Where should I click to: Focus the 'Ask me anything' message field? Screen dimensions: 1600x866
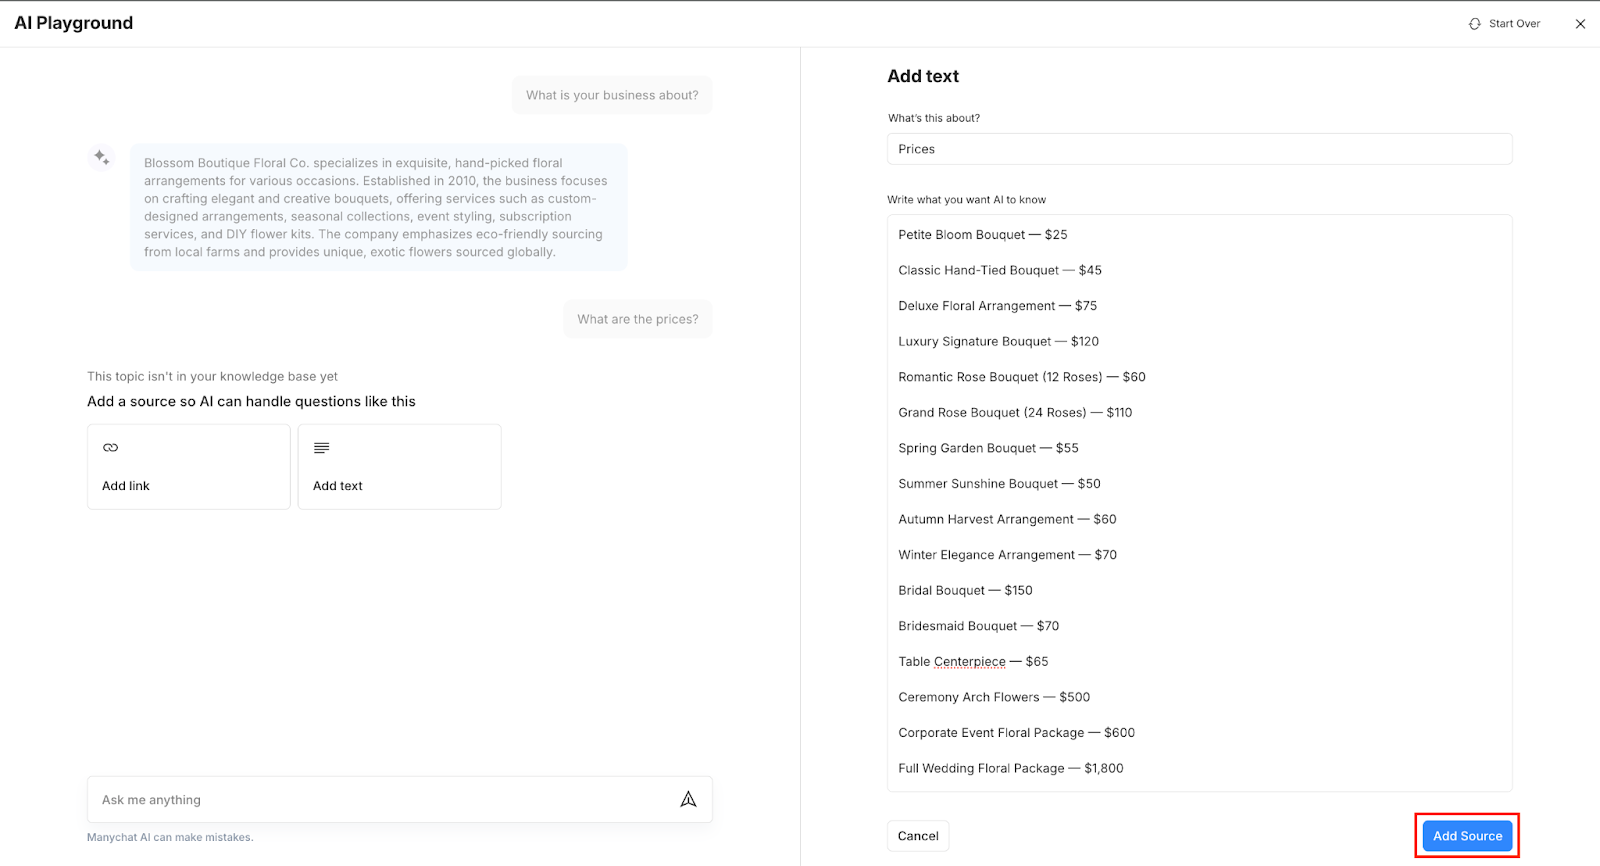pos(380,800)
